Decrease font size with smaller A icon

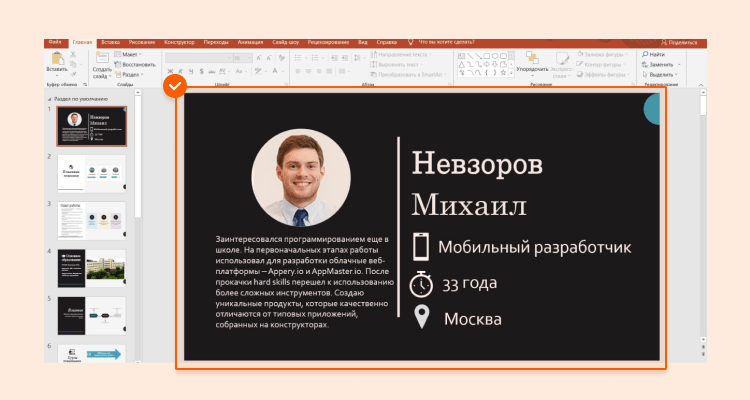[x=268, y=58]
